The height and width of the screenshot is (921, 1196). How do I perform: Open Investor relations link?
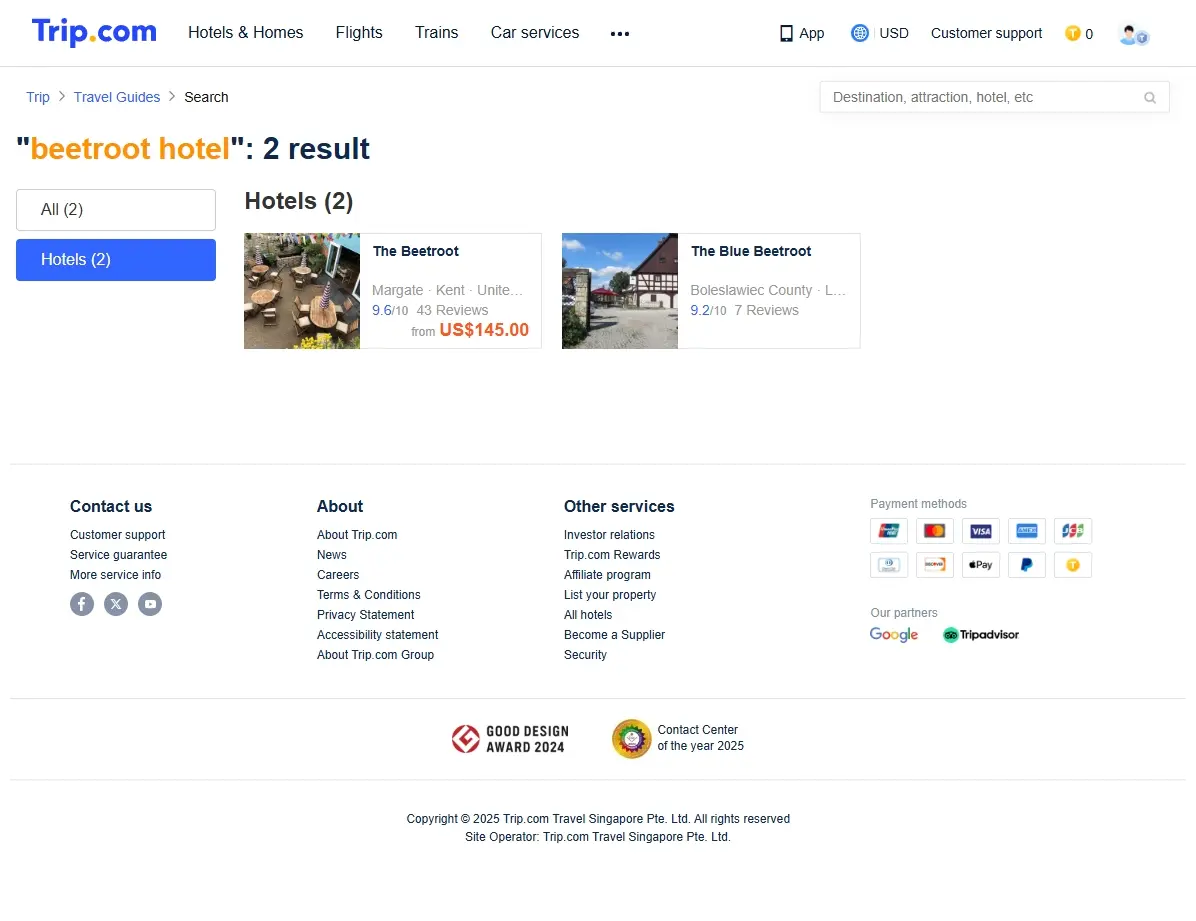point(609,535)
